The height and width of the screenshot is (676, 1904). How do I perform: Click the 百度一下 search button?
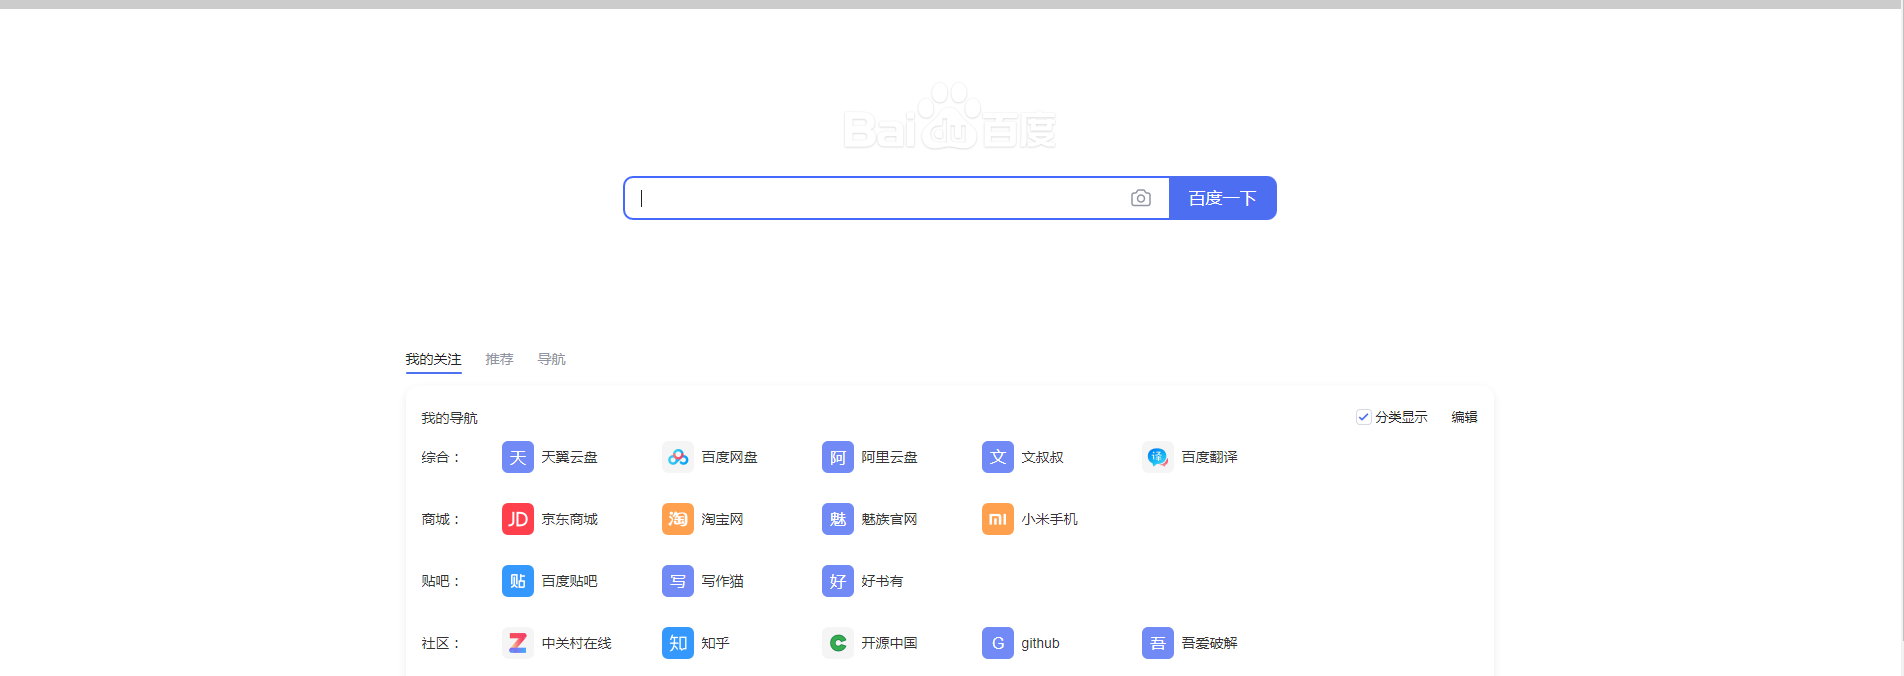1222,198
